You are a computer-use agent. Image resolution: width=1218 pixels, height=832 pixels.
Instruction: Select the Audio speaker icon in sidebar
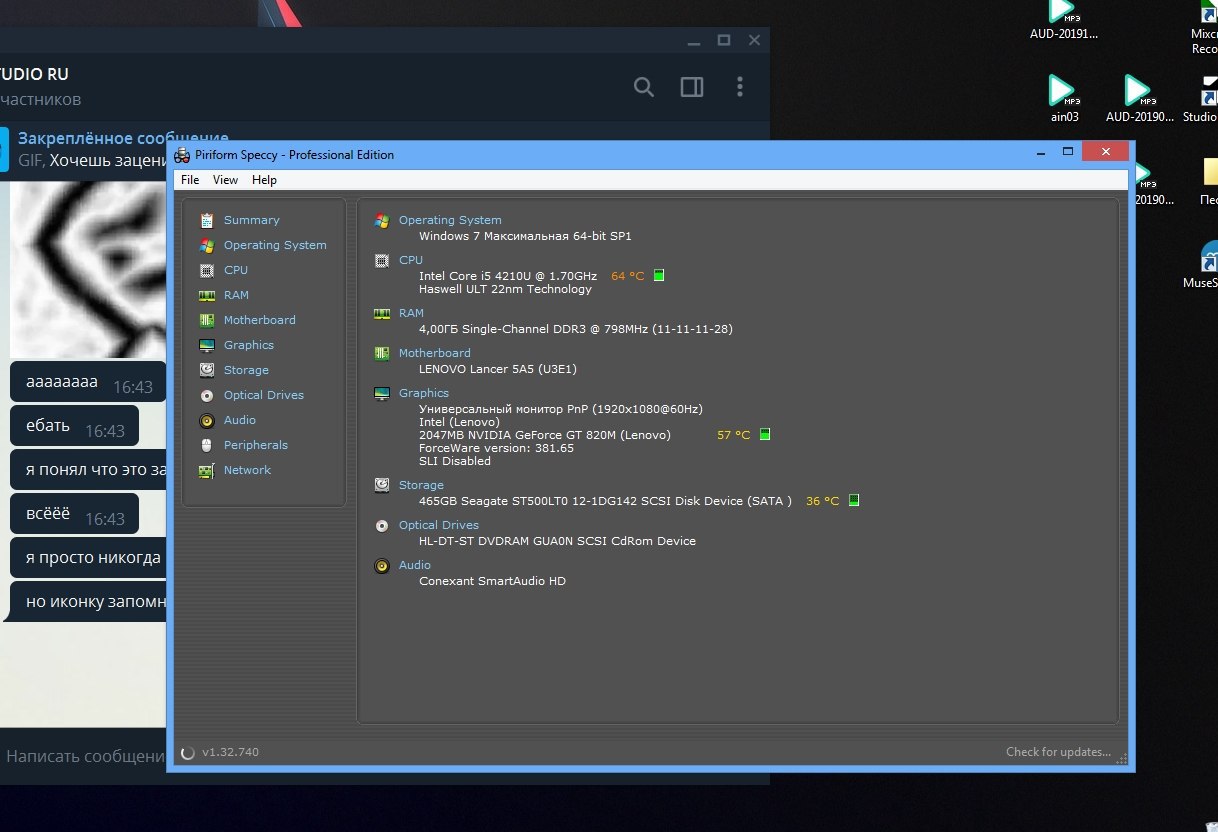pyautogui.click(x=207, y=420)
